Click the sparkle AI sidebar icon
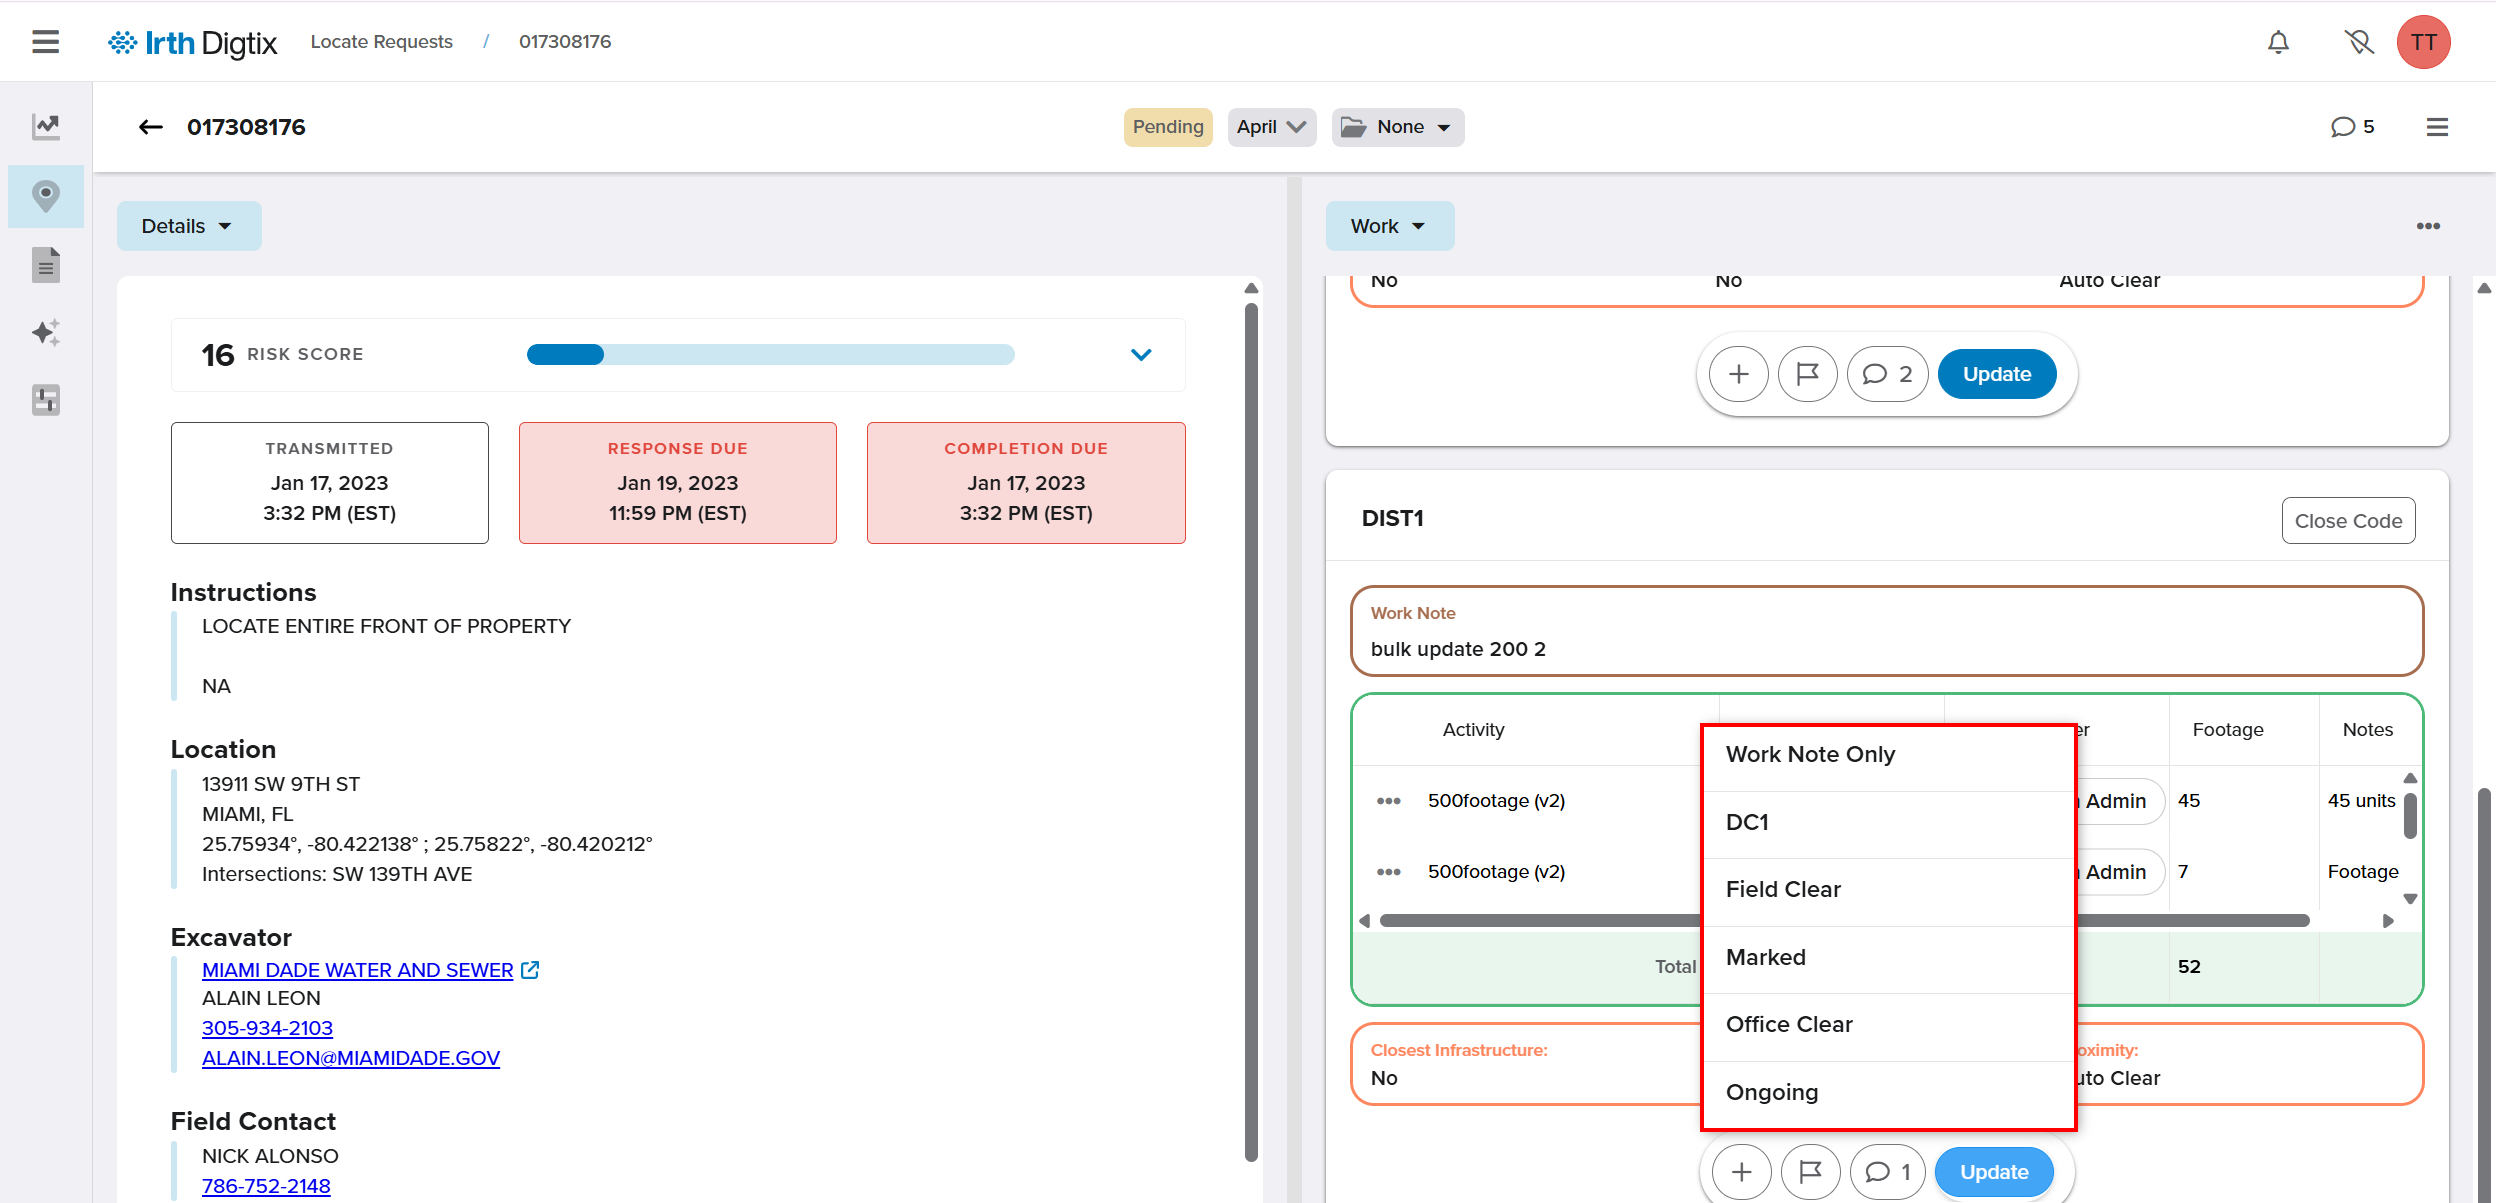This screenshot has height=1203, width=2496. (x=46, y=332)
